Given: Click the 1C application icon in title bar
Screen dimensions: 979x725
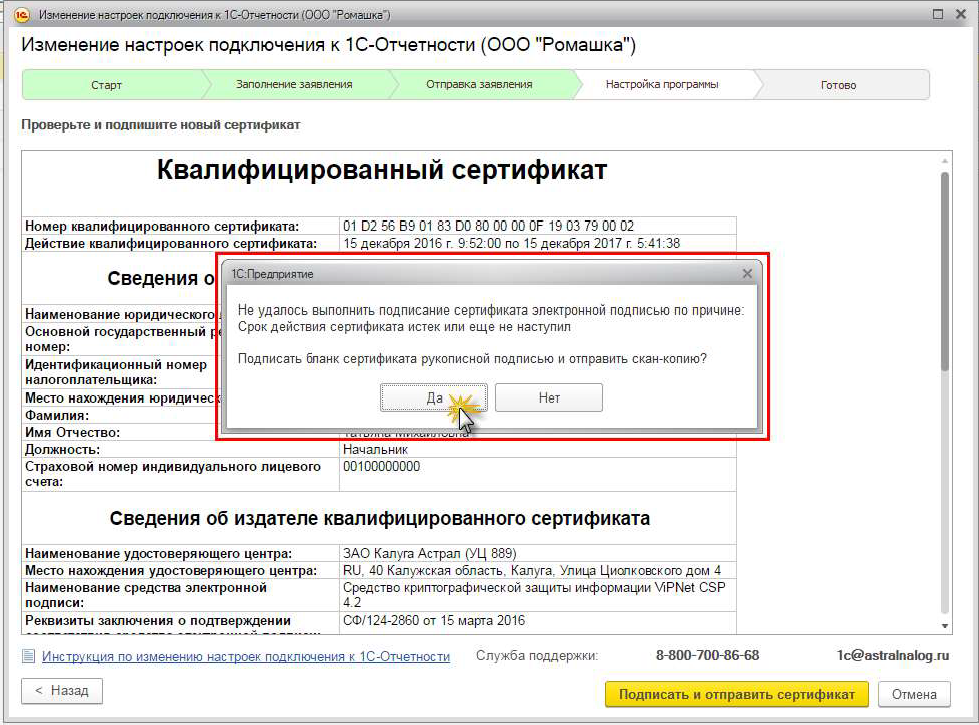Looking at the screenshot, I should click(16, 15).
